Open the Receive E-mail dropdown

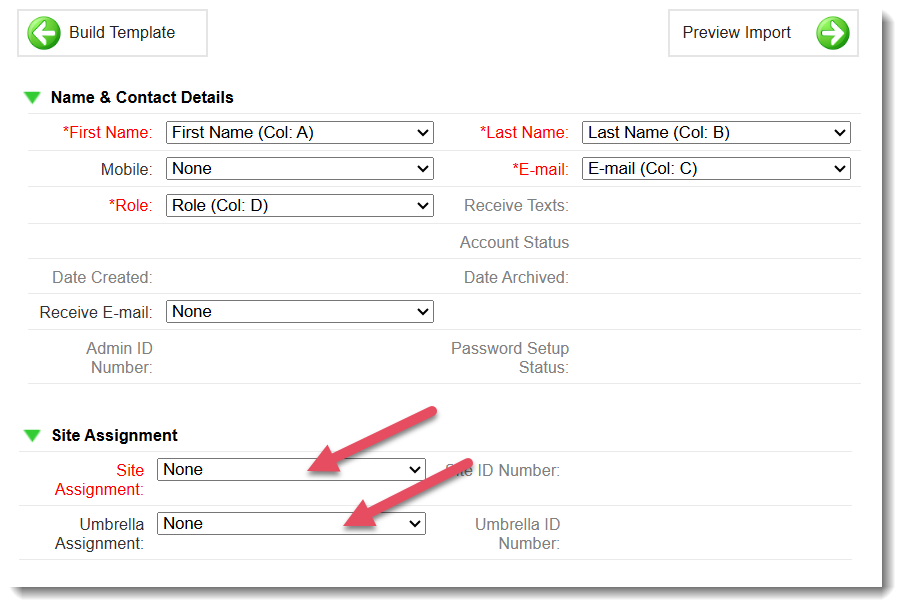point(300,312)
